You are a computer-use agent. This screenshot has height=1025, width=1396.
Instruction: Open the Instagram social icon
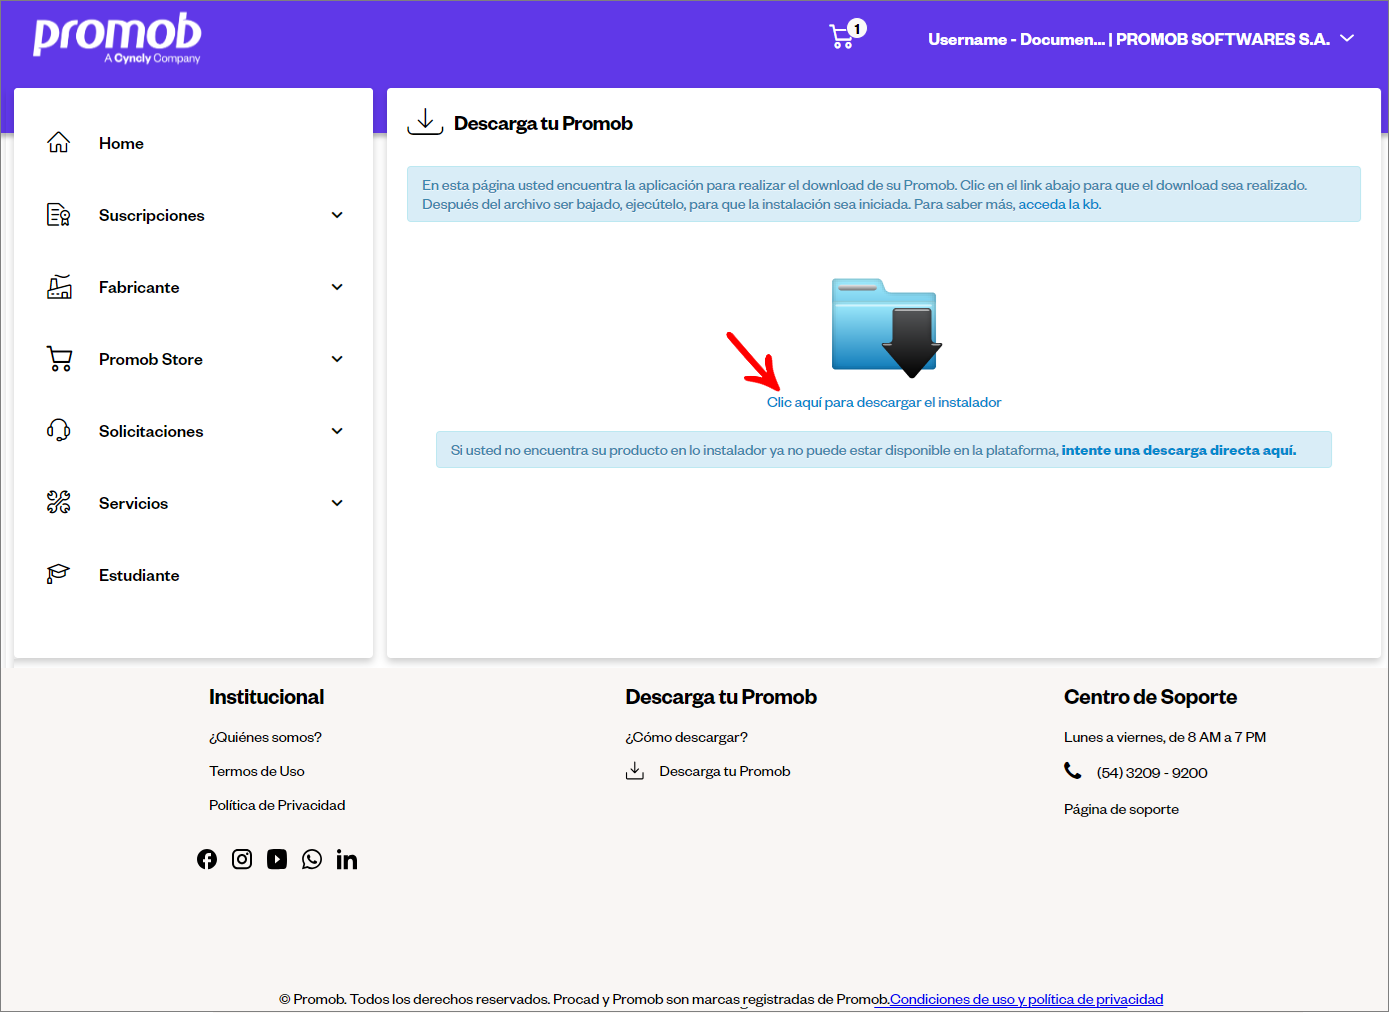[x=242, y=860]
